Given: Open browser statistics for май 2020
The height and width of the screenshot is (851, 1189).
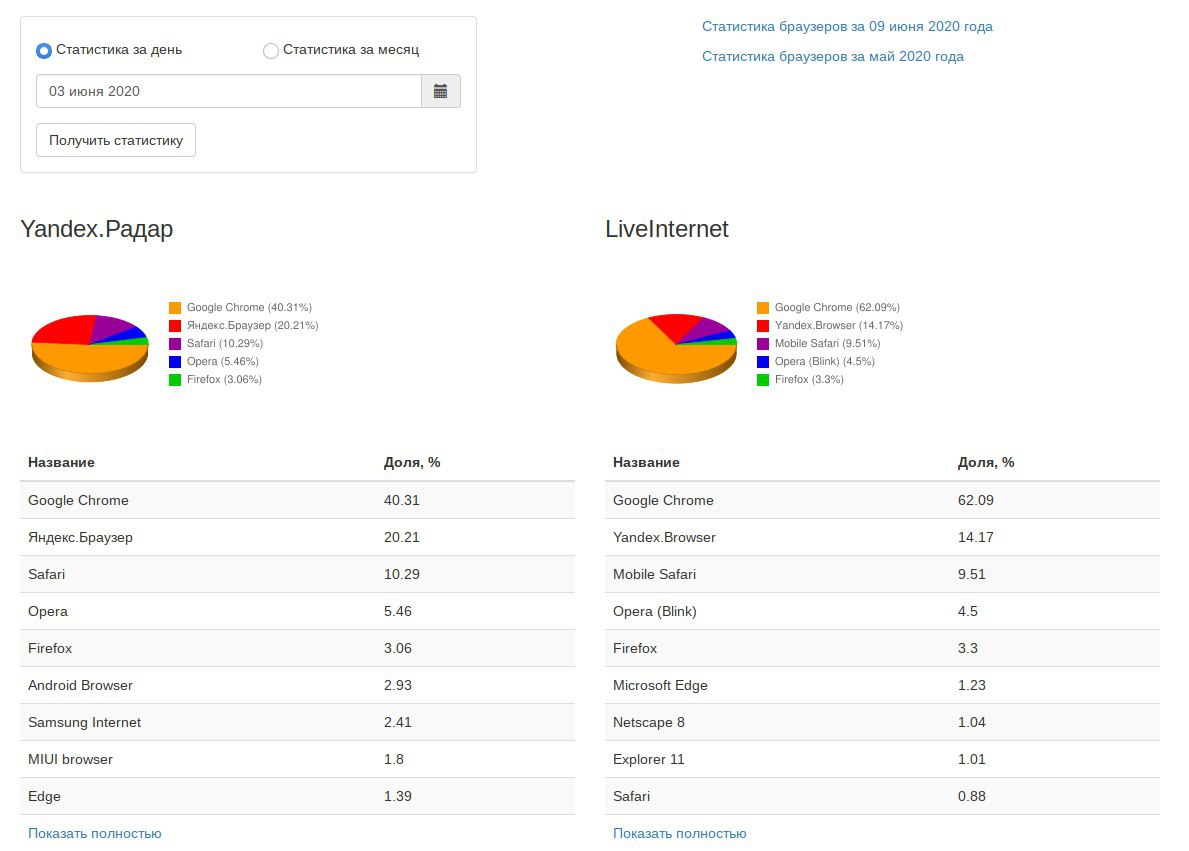Looking at the screenshot, I should pyautogui.click(x=833, y=56).
